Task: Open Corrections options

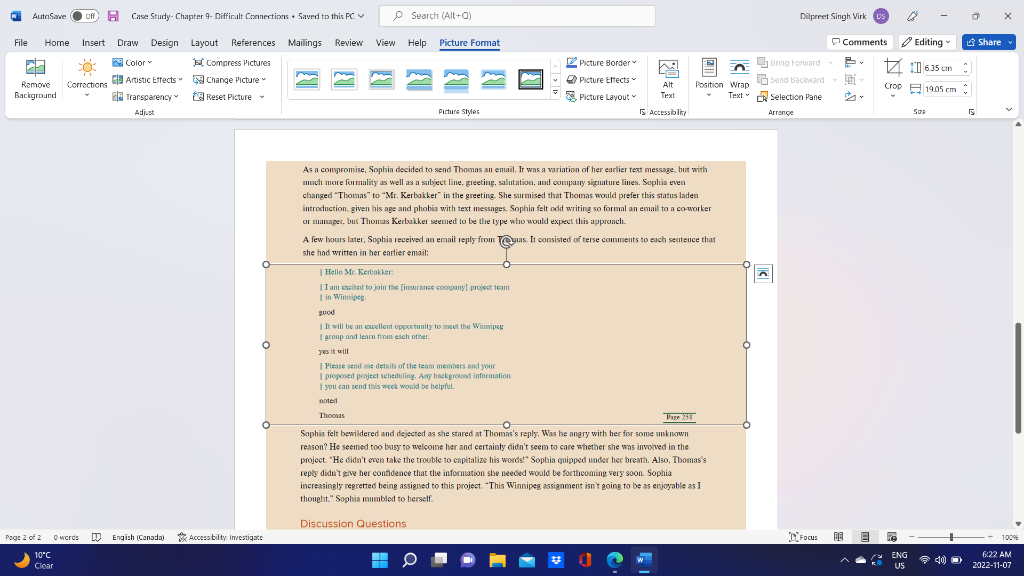Action: (87, 79)
